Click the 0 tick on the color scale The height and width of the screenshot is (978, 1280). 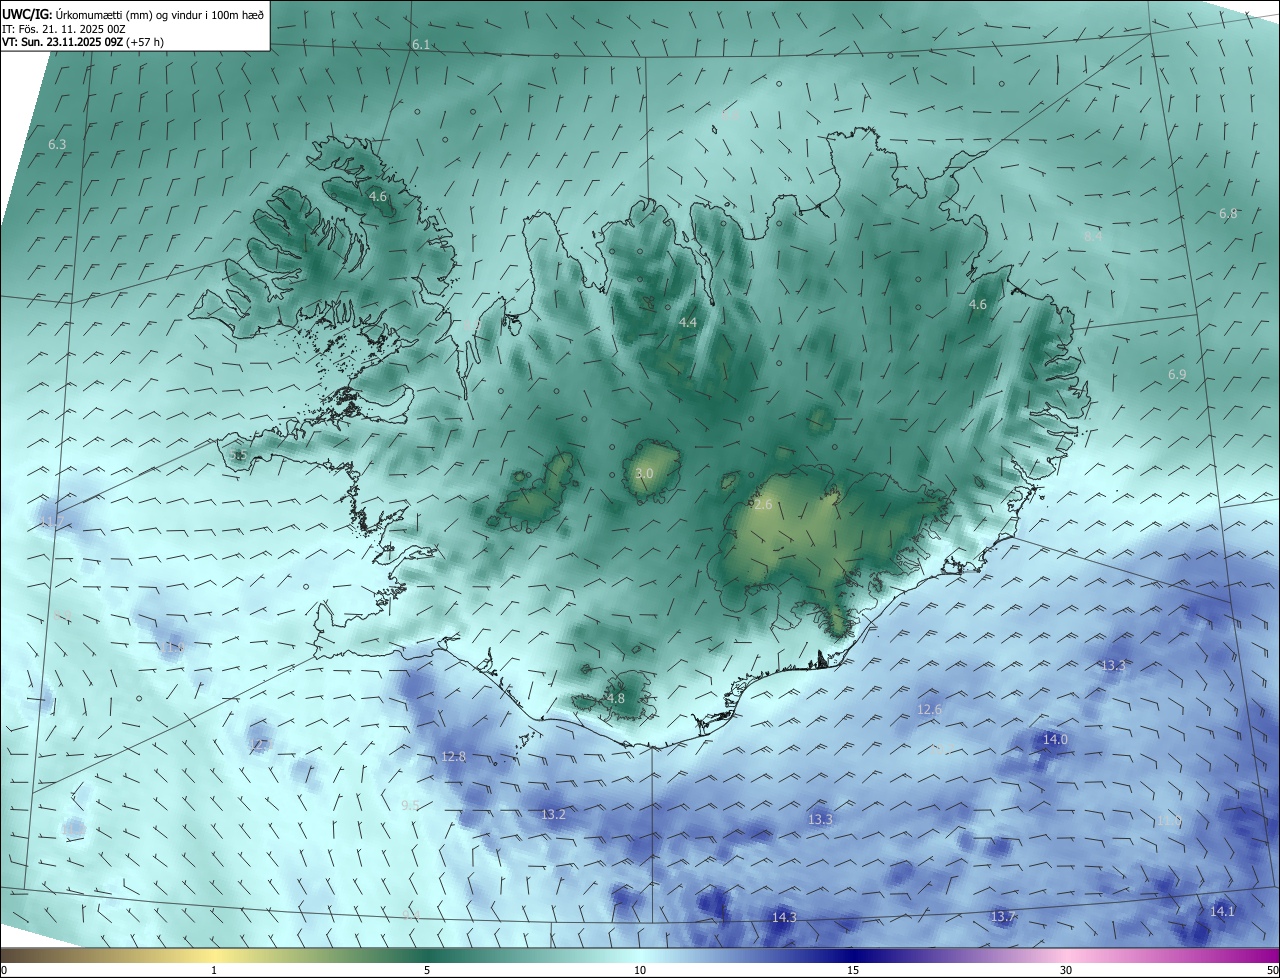(x=4, y=970)
